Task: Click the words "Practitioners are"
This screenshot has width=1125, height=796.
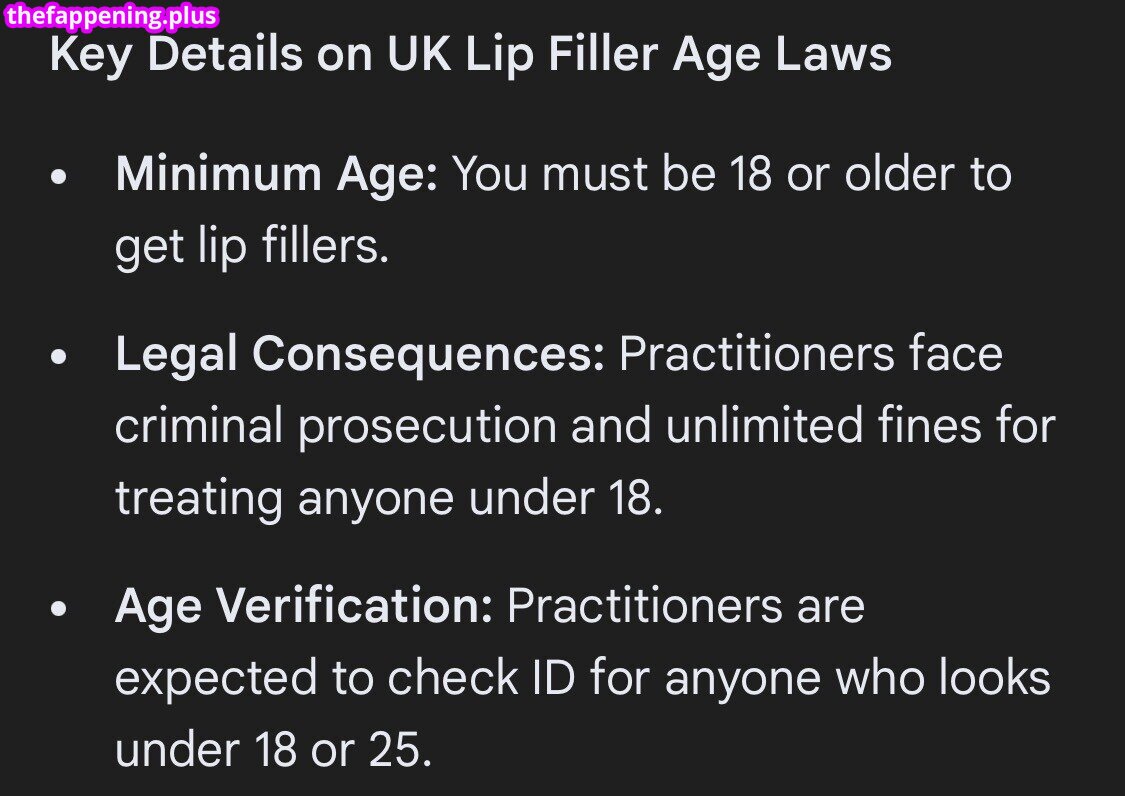Action: click(686, 606)
